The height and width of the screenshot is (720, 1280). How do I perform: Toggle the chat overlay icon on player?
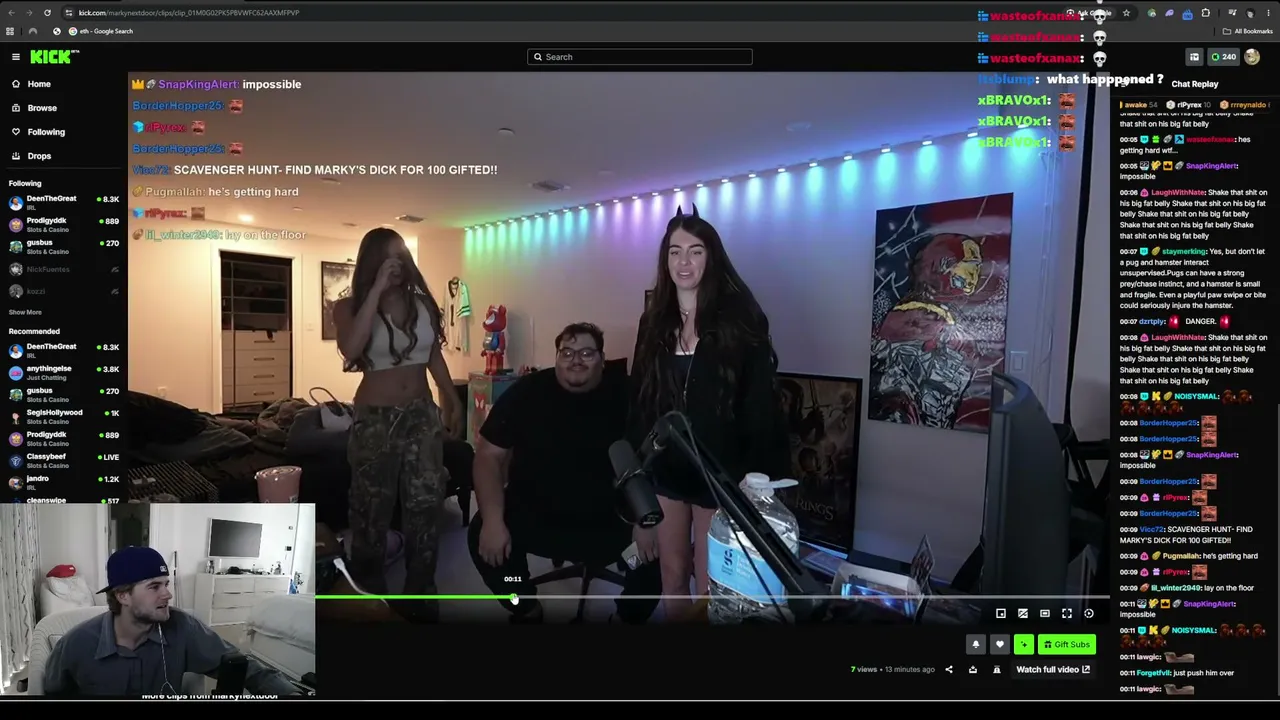point(1023,614)
